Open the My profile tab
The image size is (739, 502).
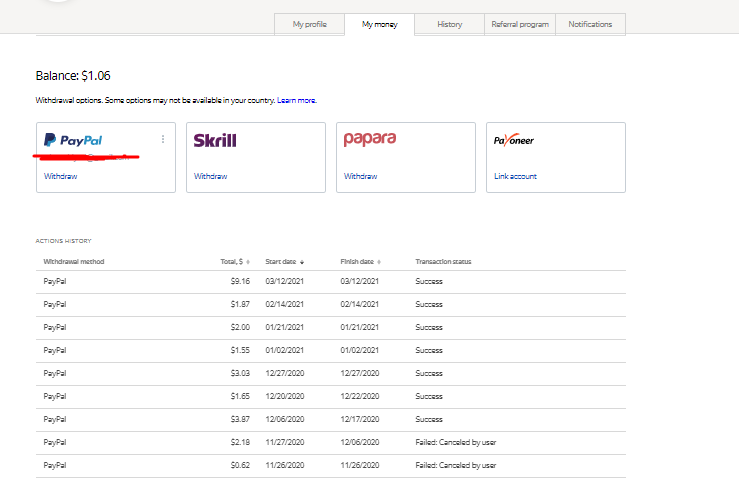tap(310, 24)
